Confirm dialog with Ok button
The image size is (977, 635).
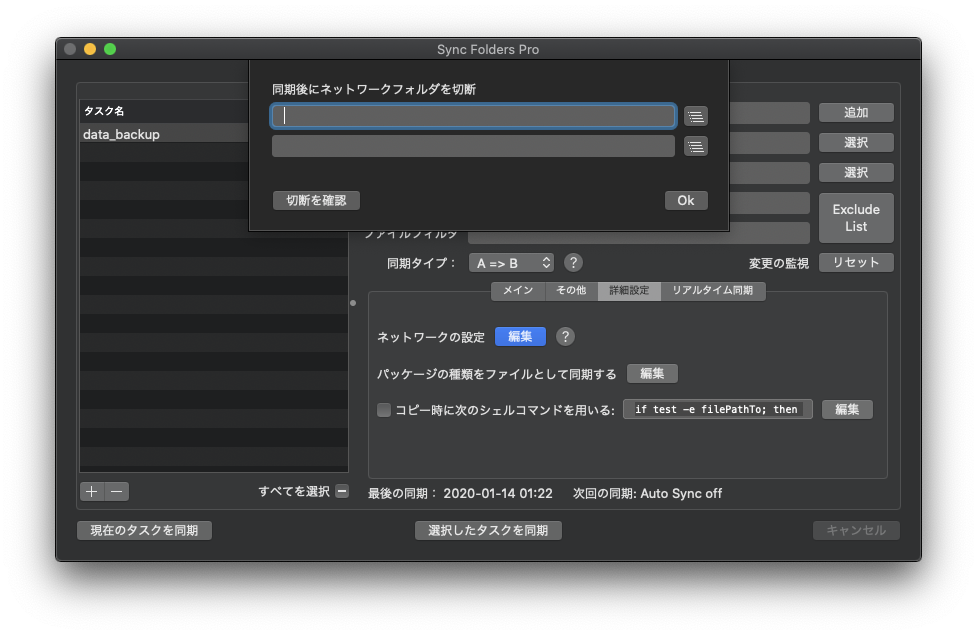click(686, 200)
